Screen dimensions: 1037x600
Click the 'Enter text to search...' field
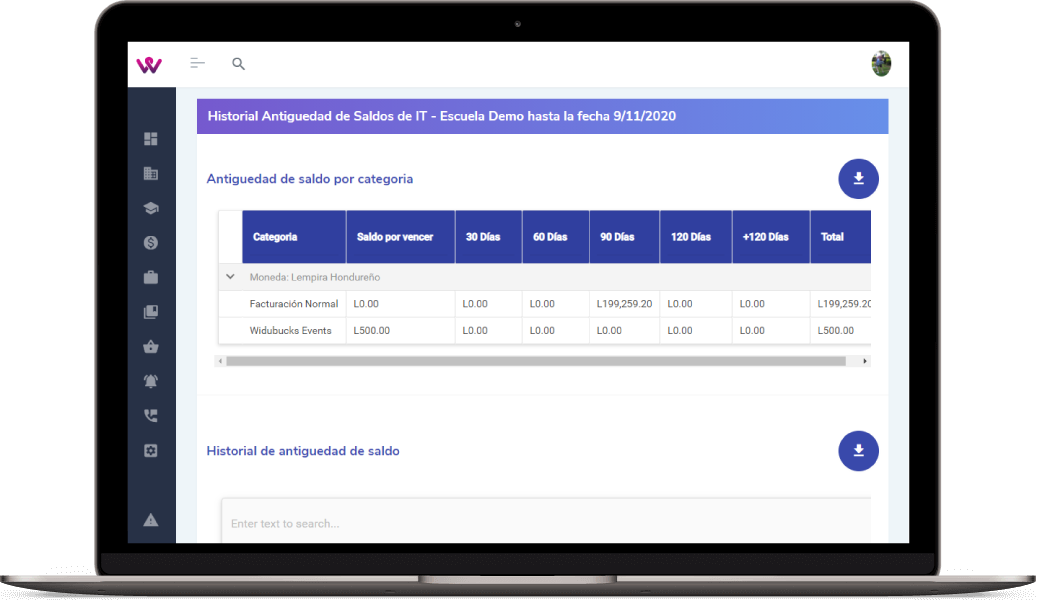(545, 523)
